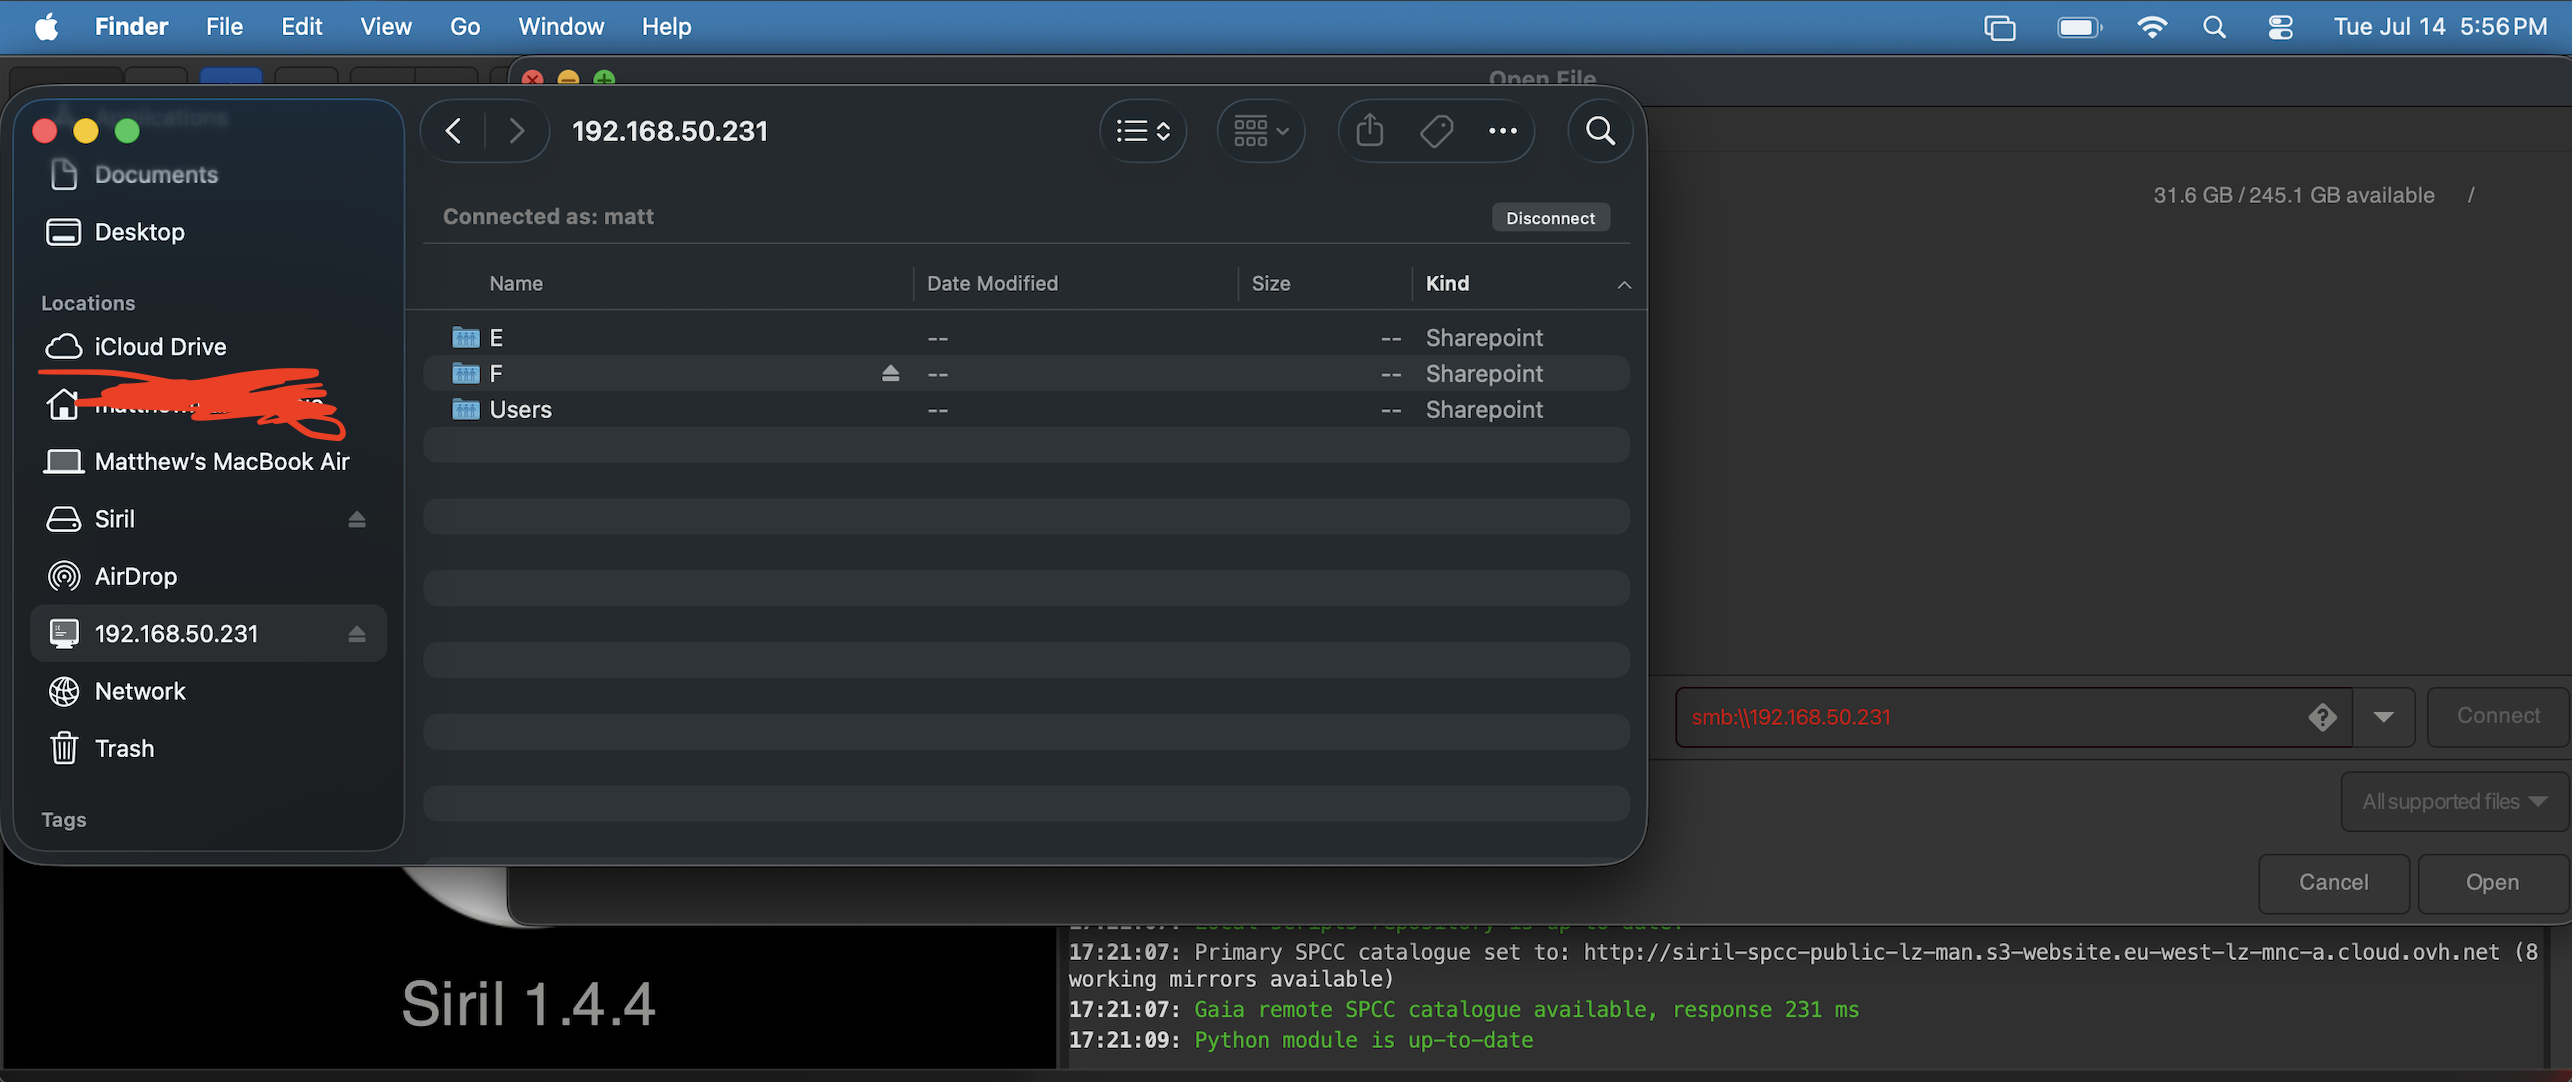
Task: Search in the Finder window
Action: (x=1600, y=131)
